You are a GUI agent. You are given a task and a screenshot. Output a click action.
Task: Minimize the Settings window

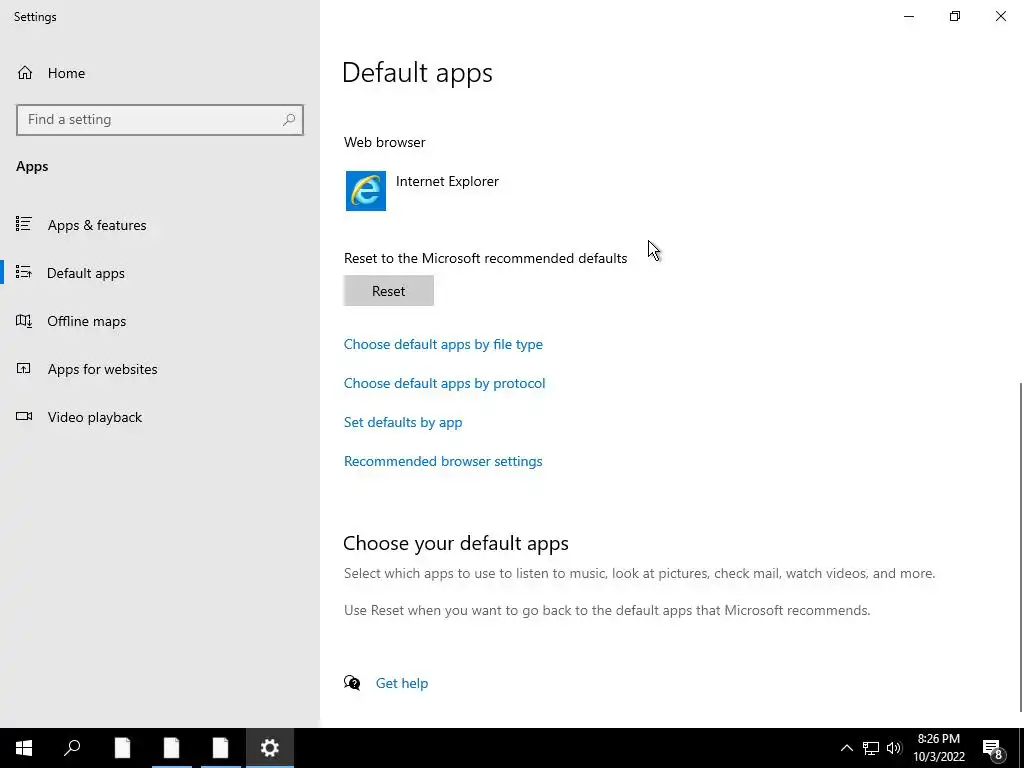click(x=908, y=16)
